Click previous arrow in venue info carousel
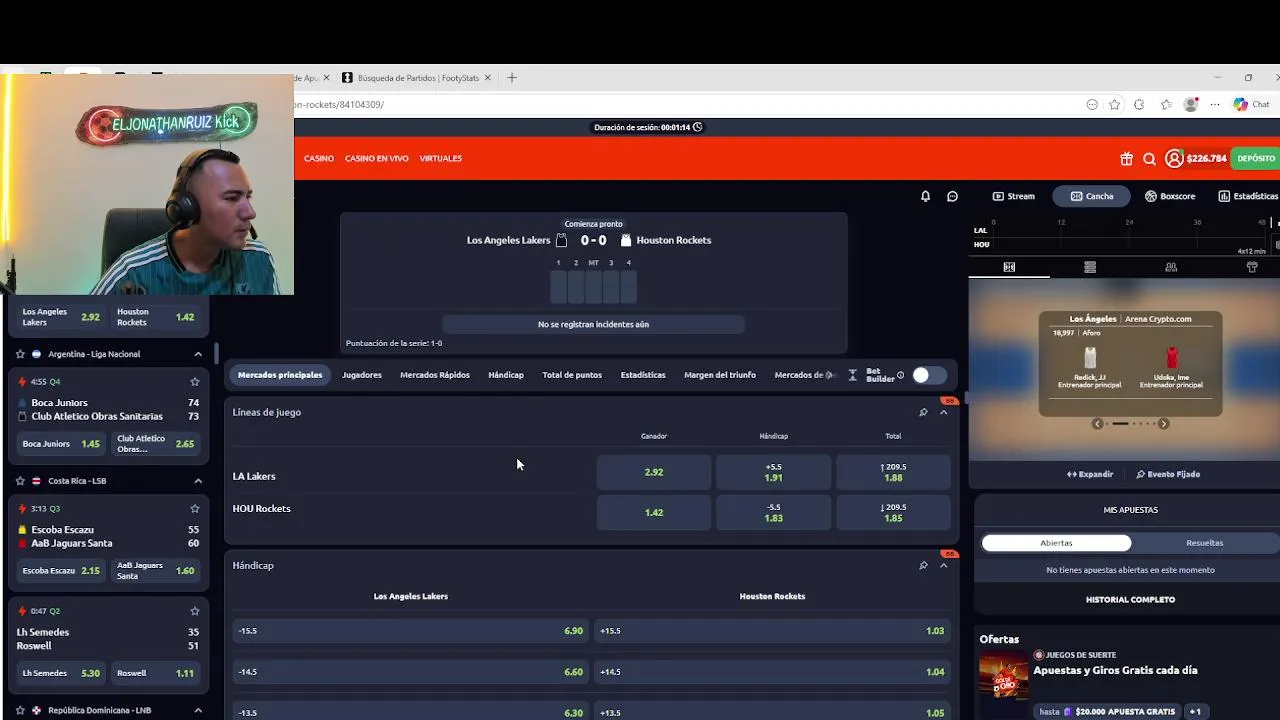 coord(1097,424)
